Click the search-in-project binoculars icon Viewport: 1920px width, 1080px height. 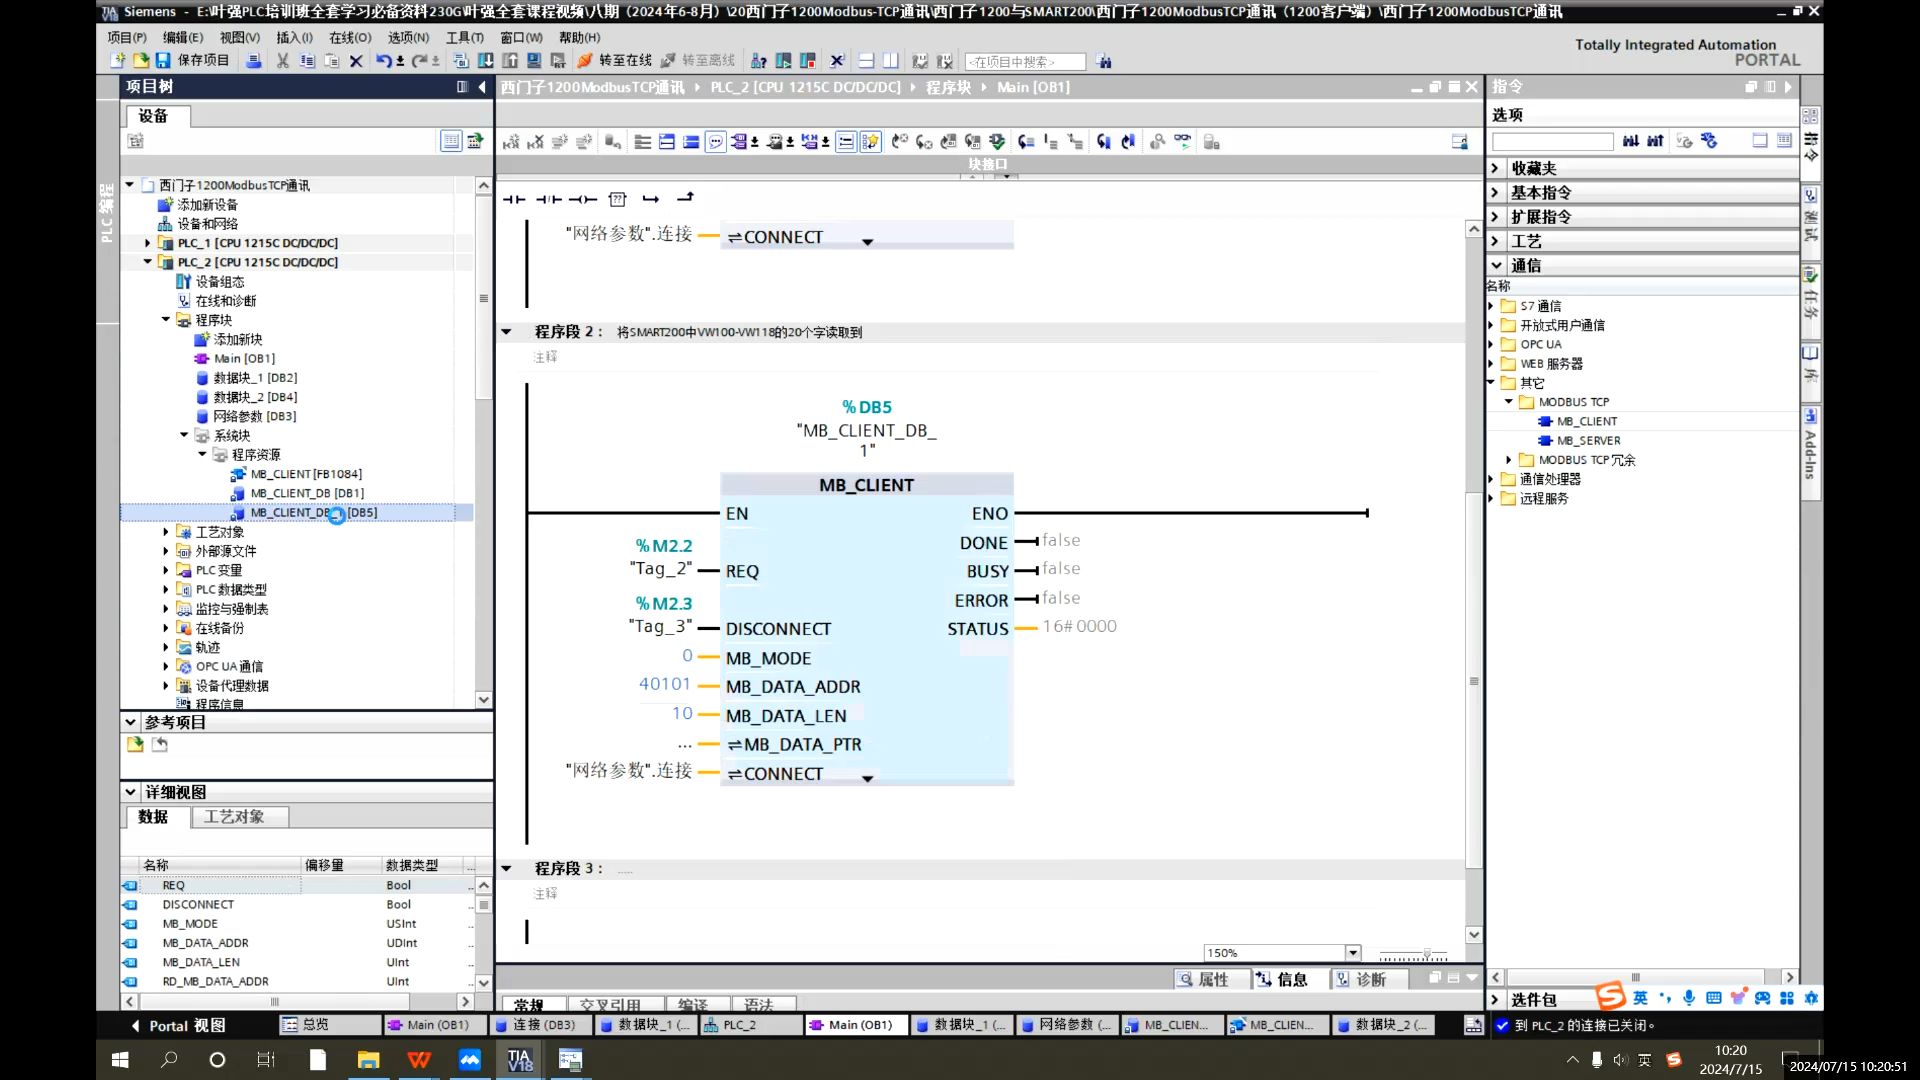(1104, 62)
